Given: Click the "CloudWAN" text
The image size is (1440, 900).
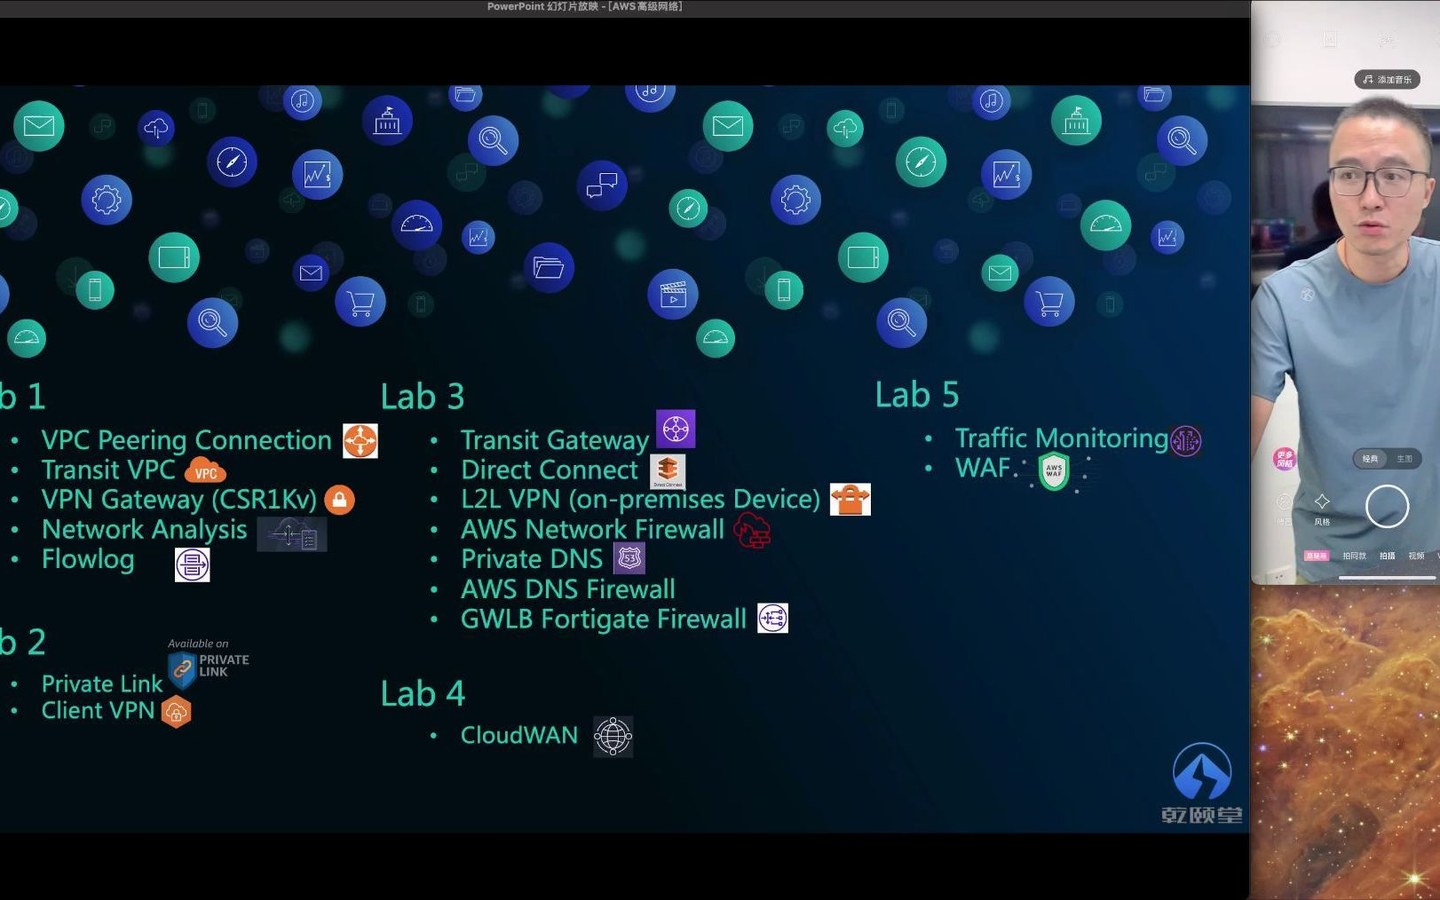Looking at the screenshot, I should click(519, 736).
